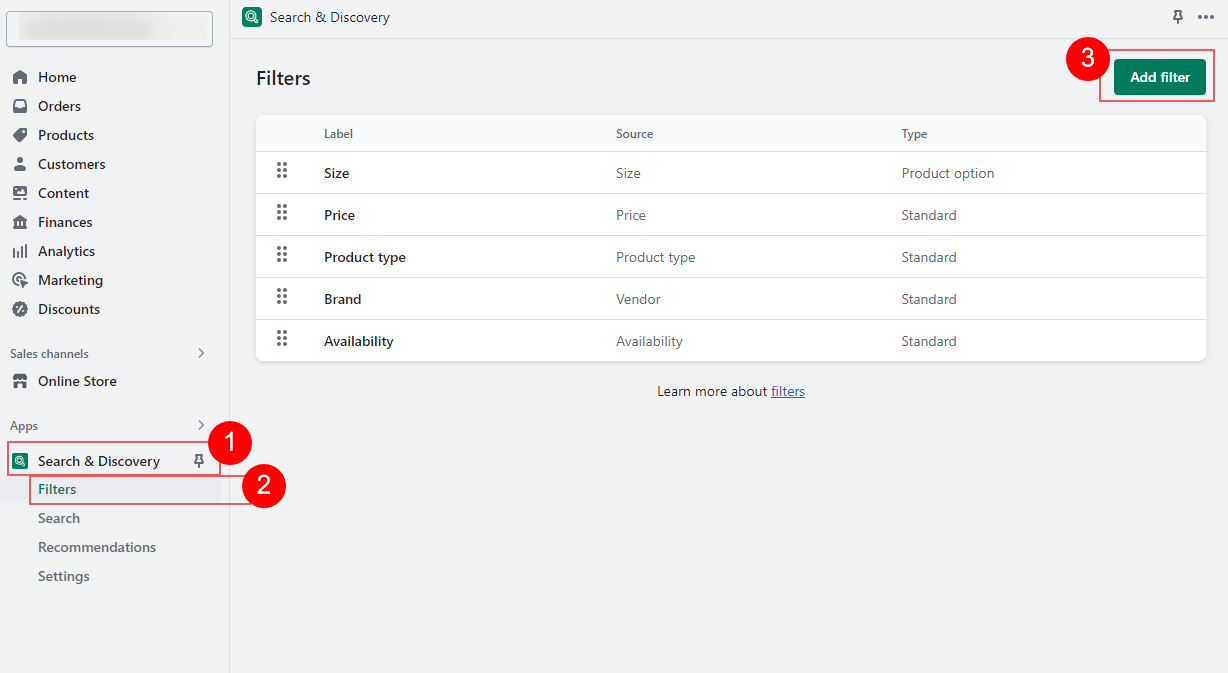This screenshot has height=673, width=1228.
Task: Open the Availability filter row
Action: (x=731, y=341)
